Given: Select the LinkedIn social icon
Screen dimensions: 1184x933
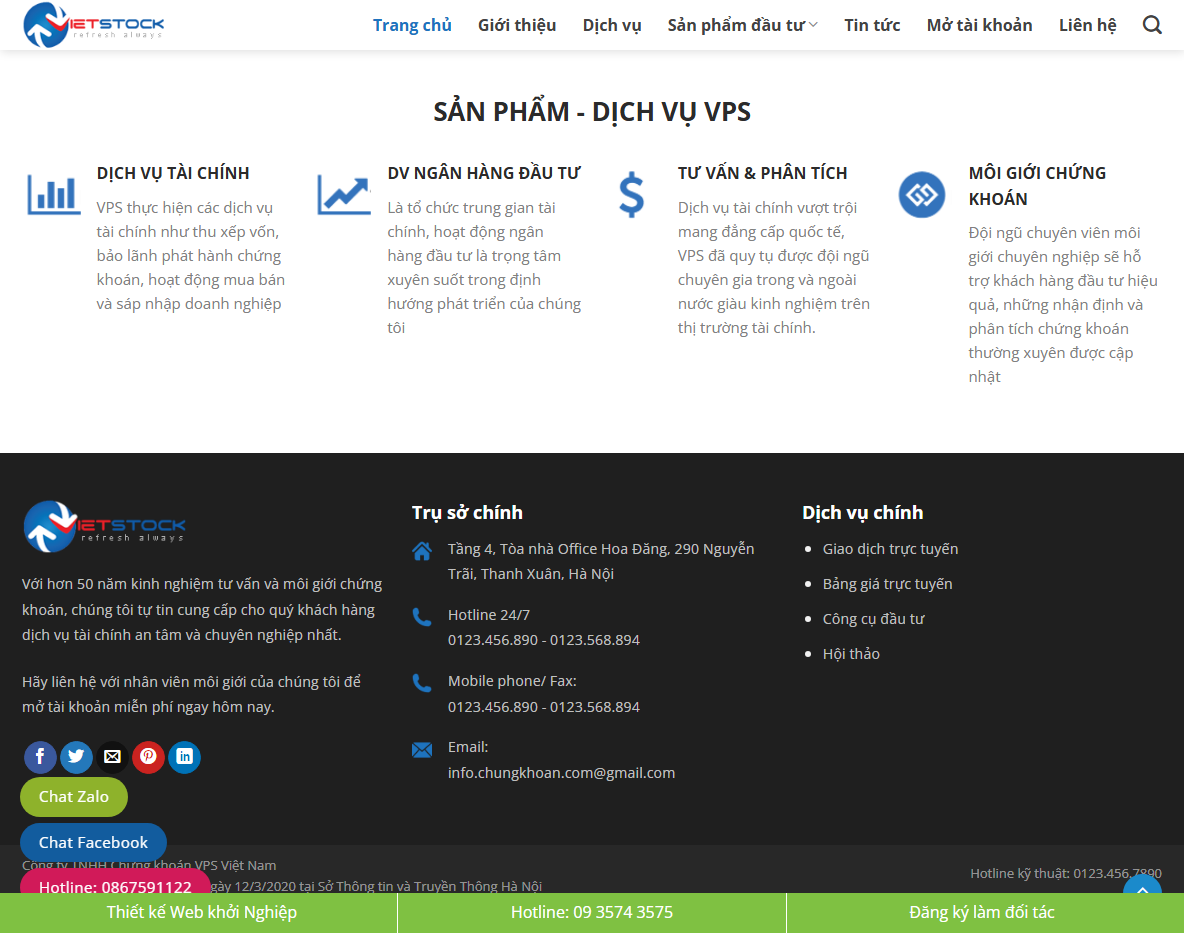Looking at the screenshot, I should click(x=184, y=757).
